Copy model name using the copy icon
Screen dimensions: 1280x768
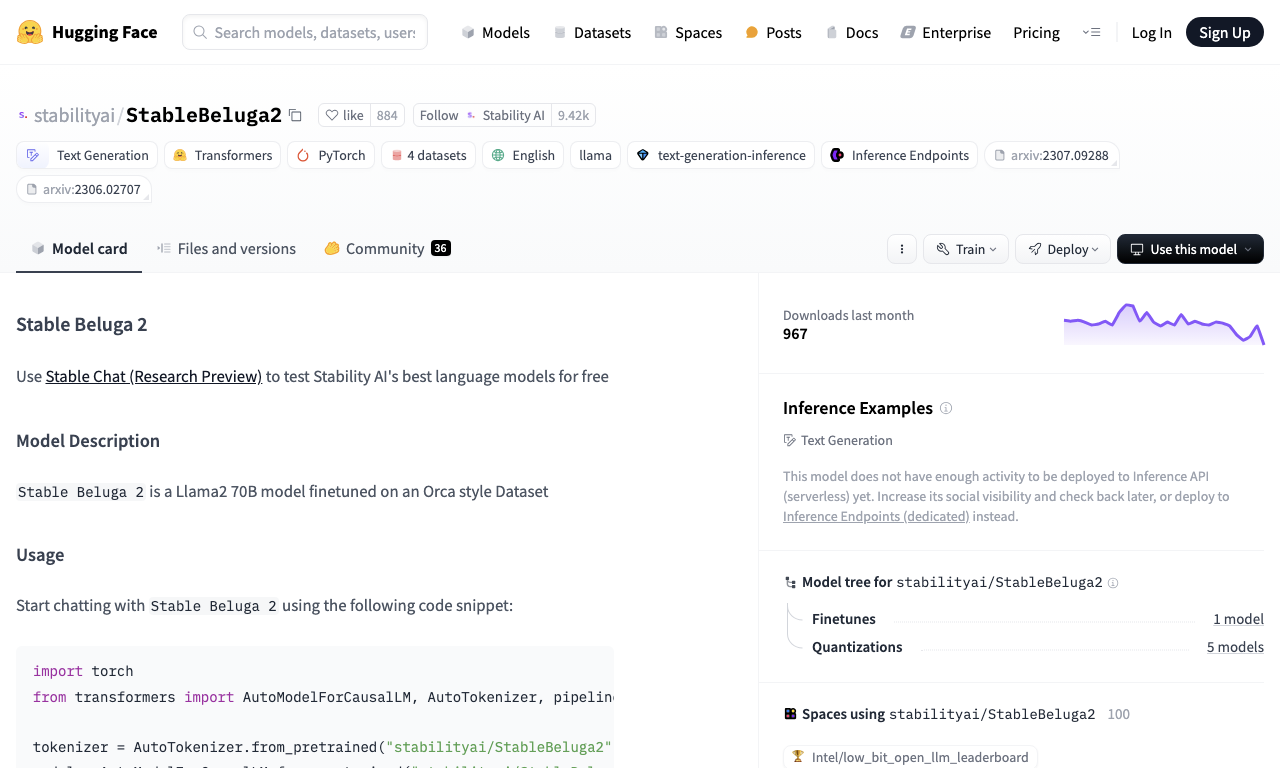(295, 115)
